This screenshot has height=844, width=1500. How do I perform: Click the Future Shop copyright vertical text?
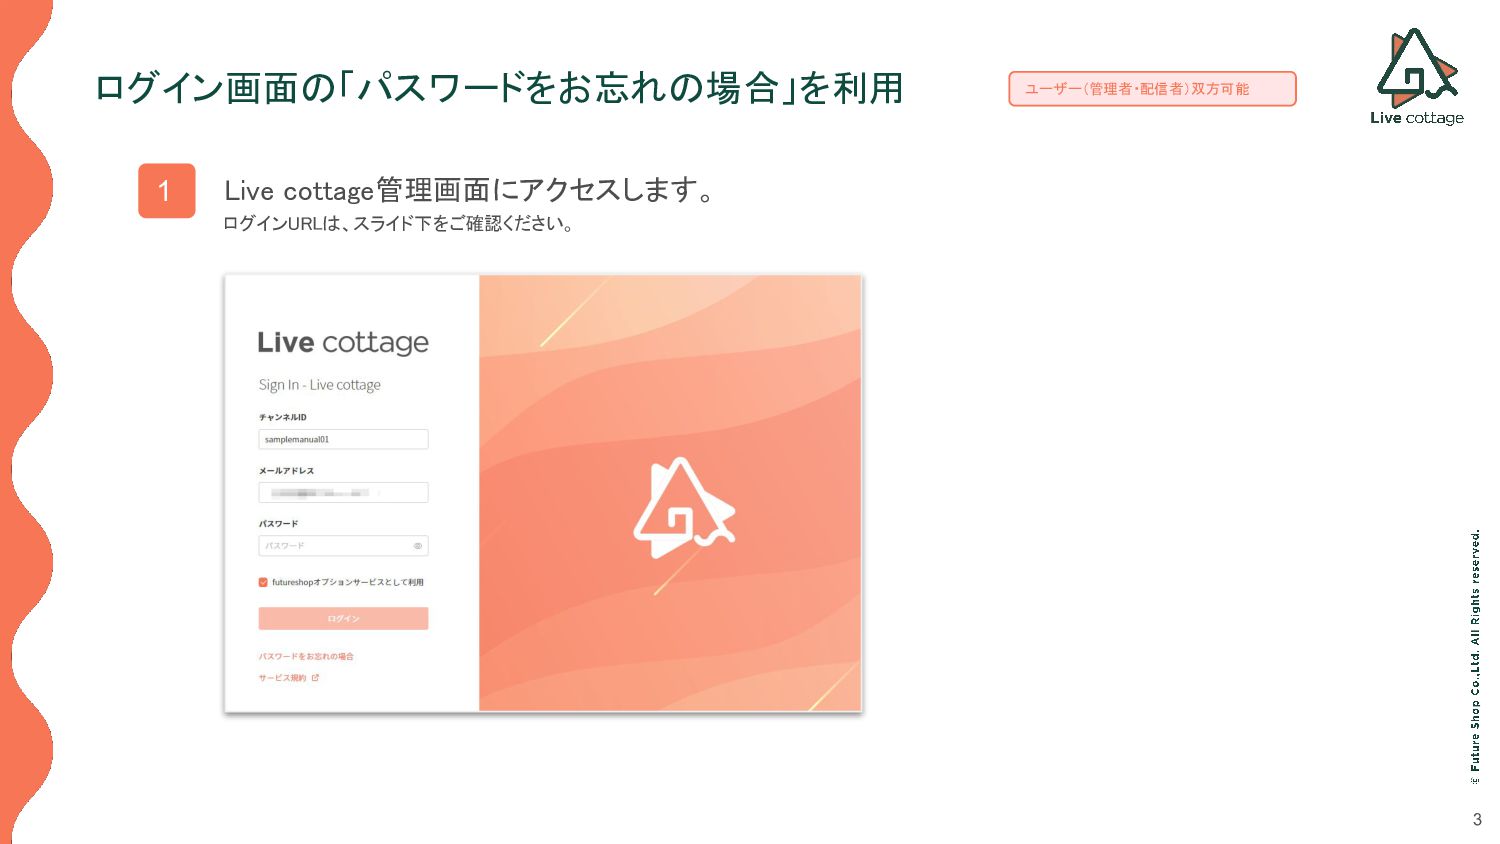point(1475,657)
